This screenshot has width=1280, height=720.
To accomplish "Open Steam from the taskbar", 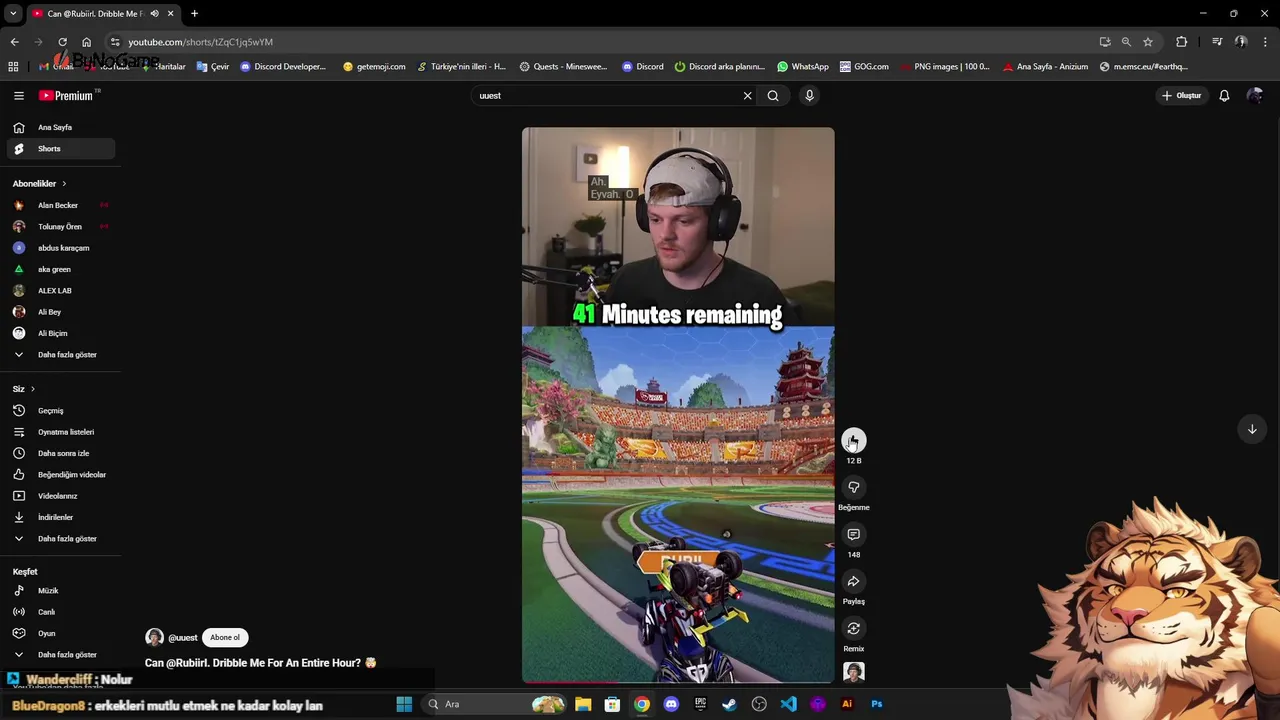I will click(730, 705).
